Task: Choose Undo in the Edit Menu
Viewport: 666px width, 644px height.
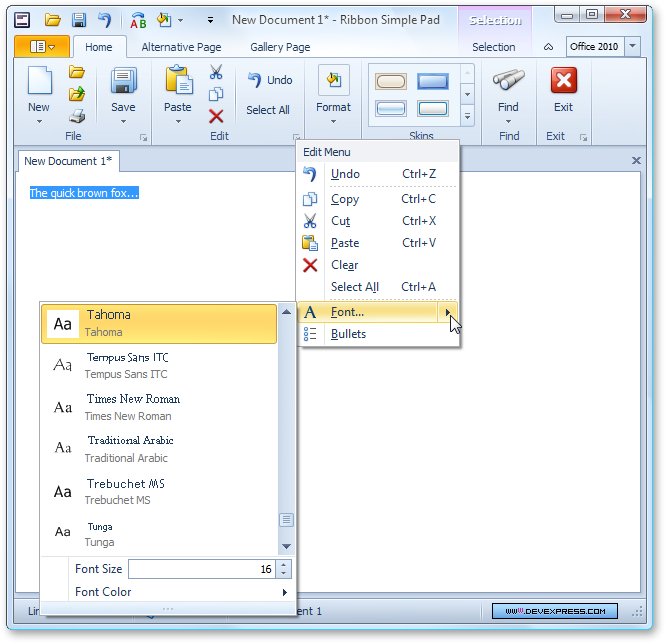Action: tap(378, 174)
